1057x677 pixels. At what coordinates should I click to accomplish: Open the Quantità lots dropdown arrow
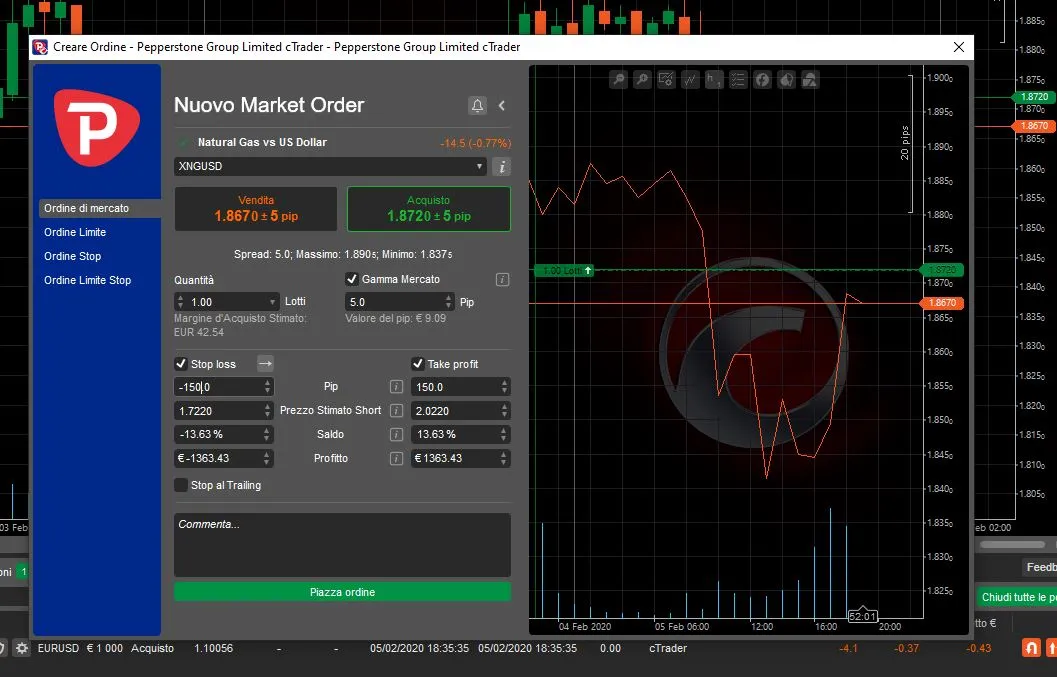(x=272, y=302)
